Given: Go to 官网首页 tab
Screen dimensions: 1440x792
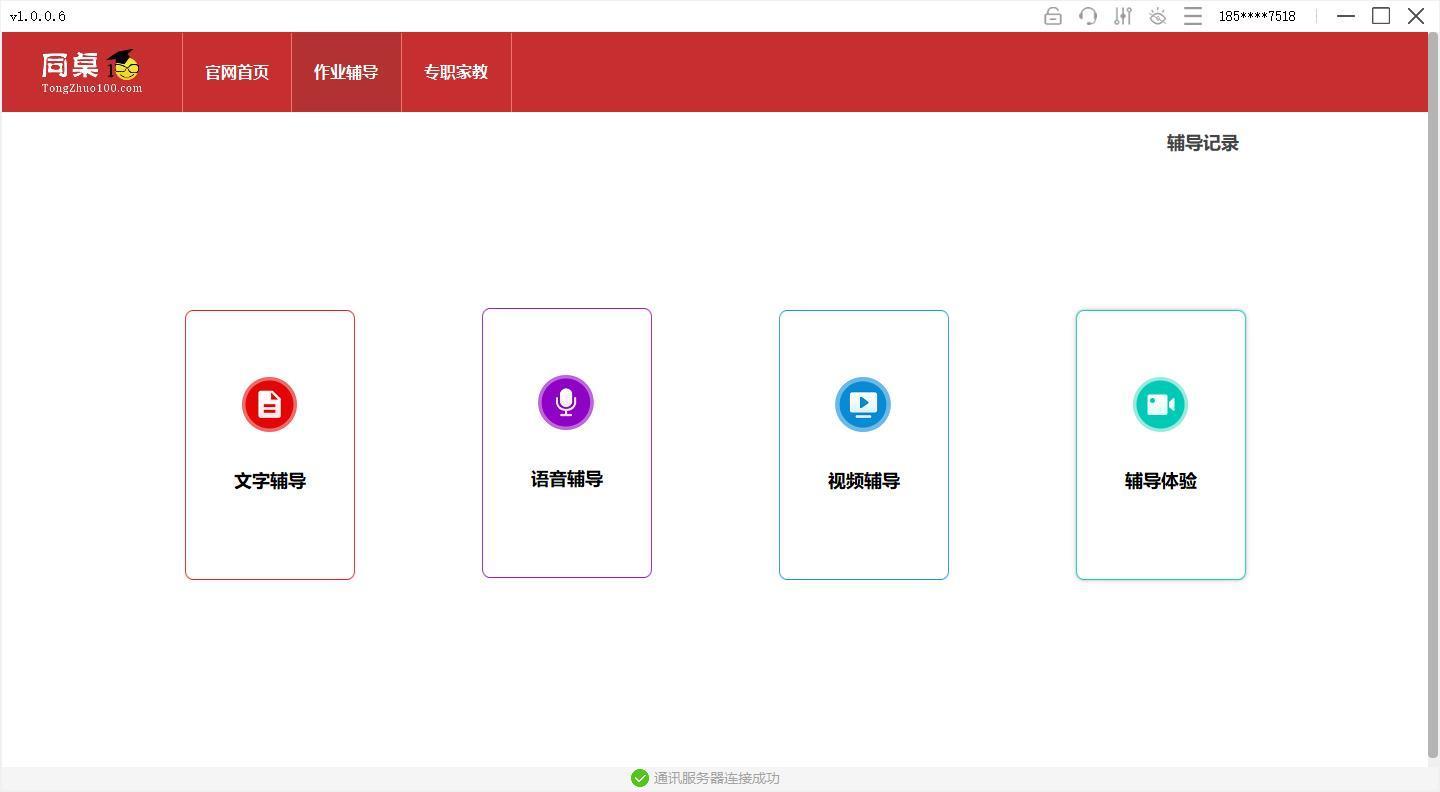Looking at the screenshot, I should (x=237, y=72).
